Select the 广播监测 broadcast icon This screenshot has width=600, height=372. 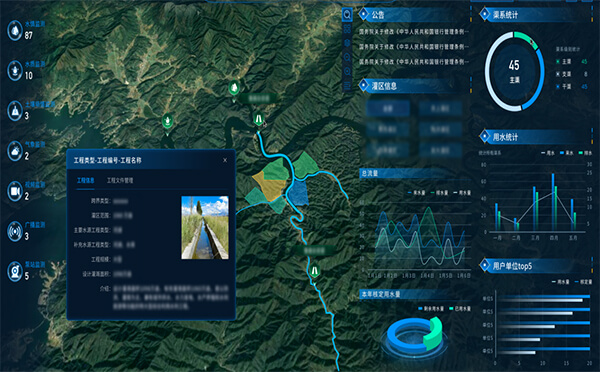coord(15,231)
